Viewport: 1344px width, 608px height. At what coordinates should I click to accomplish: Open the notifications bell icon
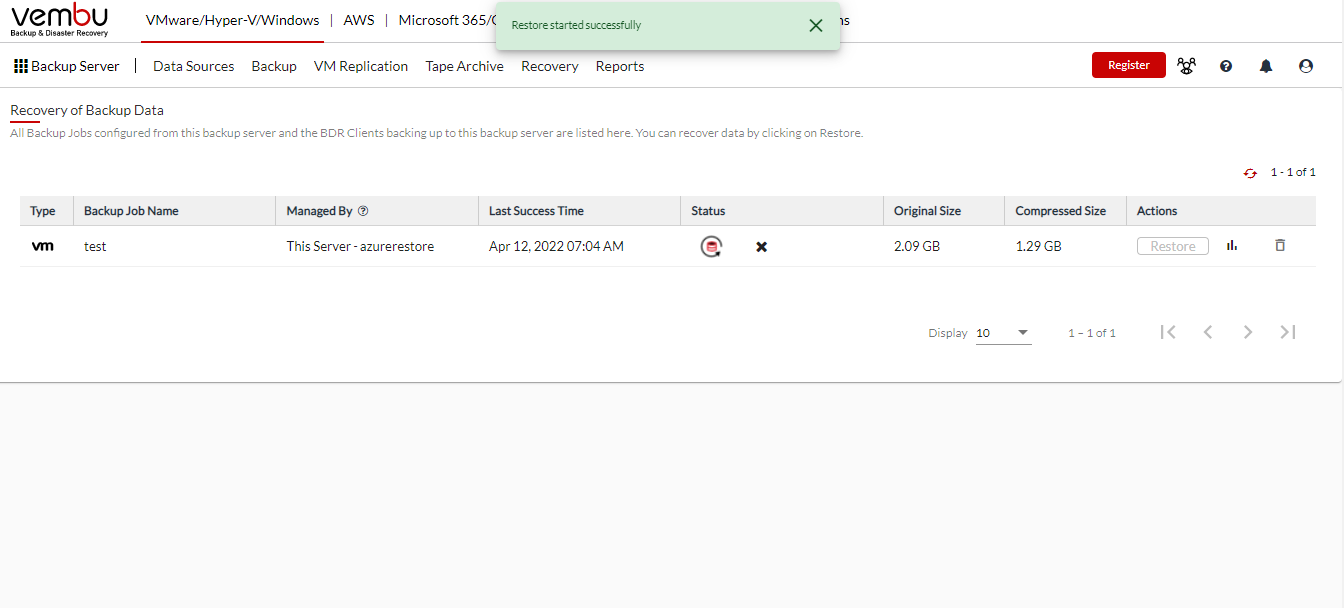[1266, 66]
